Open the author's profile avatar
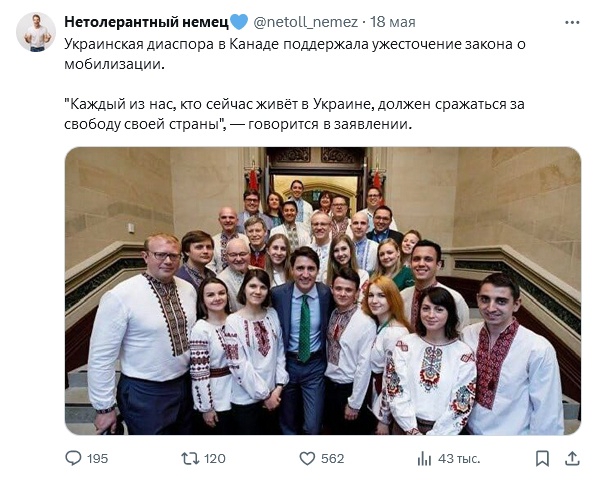Image resolution: width=598 pixels, height=480 pixels. [36, 32]
